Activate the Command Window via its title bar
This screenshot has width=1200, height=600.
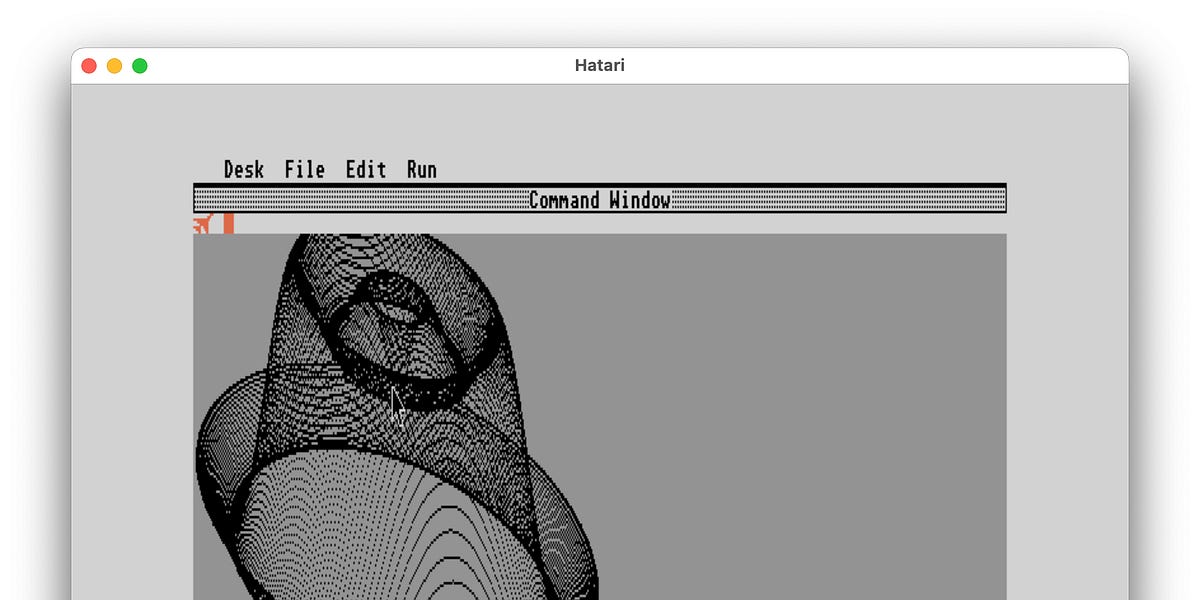[x=599, y=200]
